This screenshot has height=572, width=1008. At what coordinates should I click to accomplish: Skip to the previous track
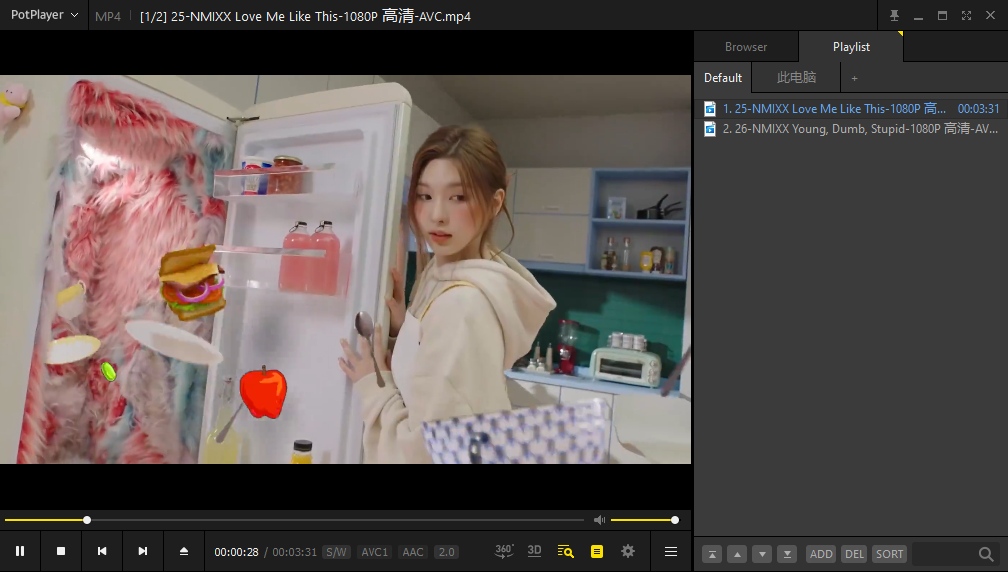[102, 551]
